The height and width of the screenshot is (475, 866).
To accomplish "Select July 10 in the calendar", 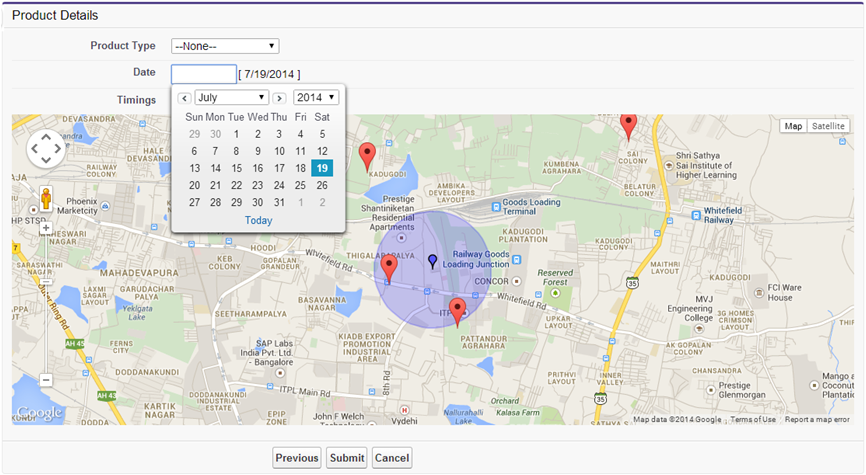I will point(279,151).
